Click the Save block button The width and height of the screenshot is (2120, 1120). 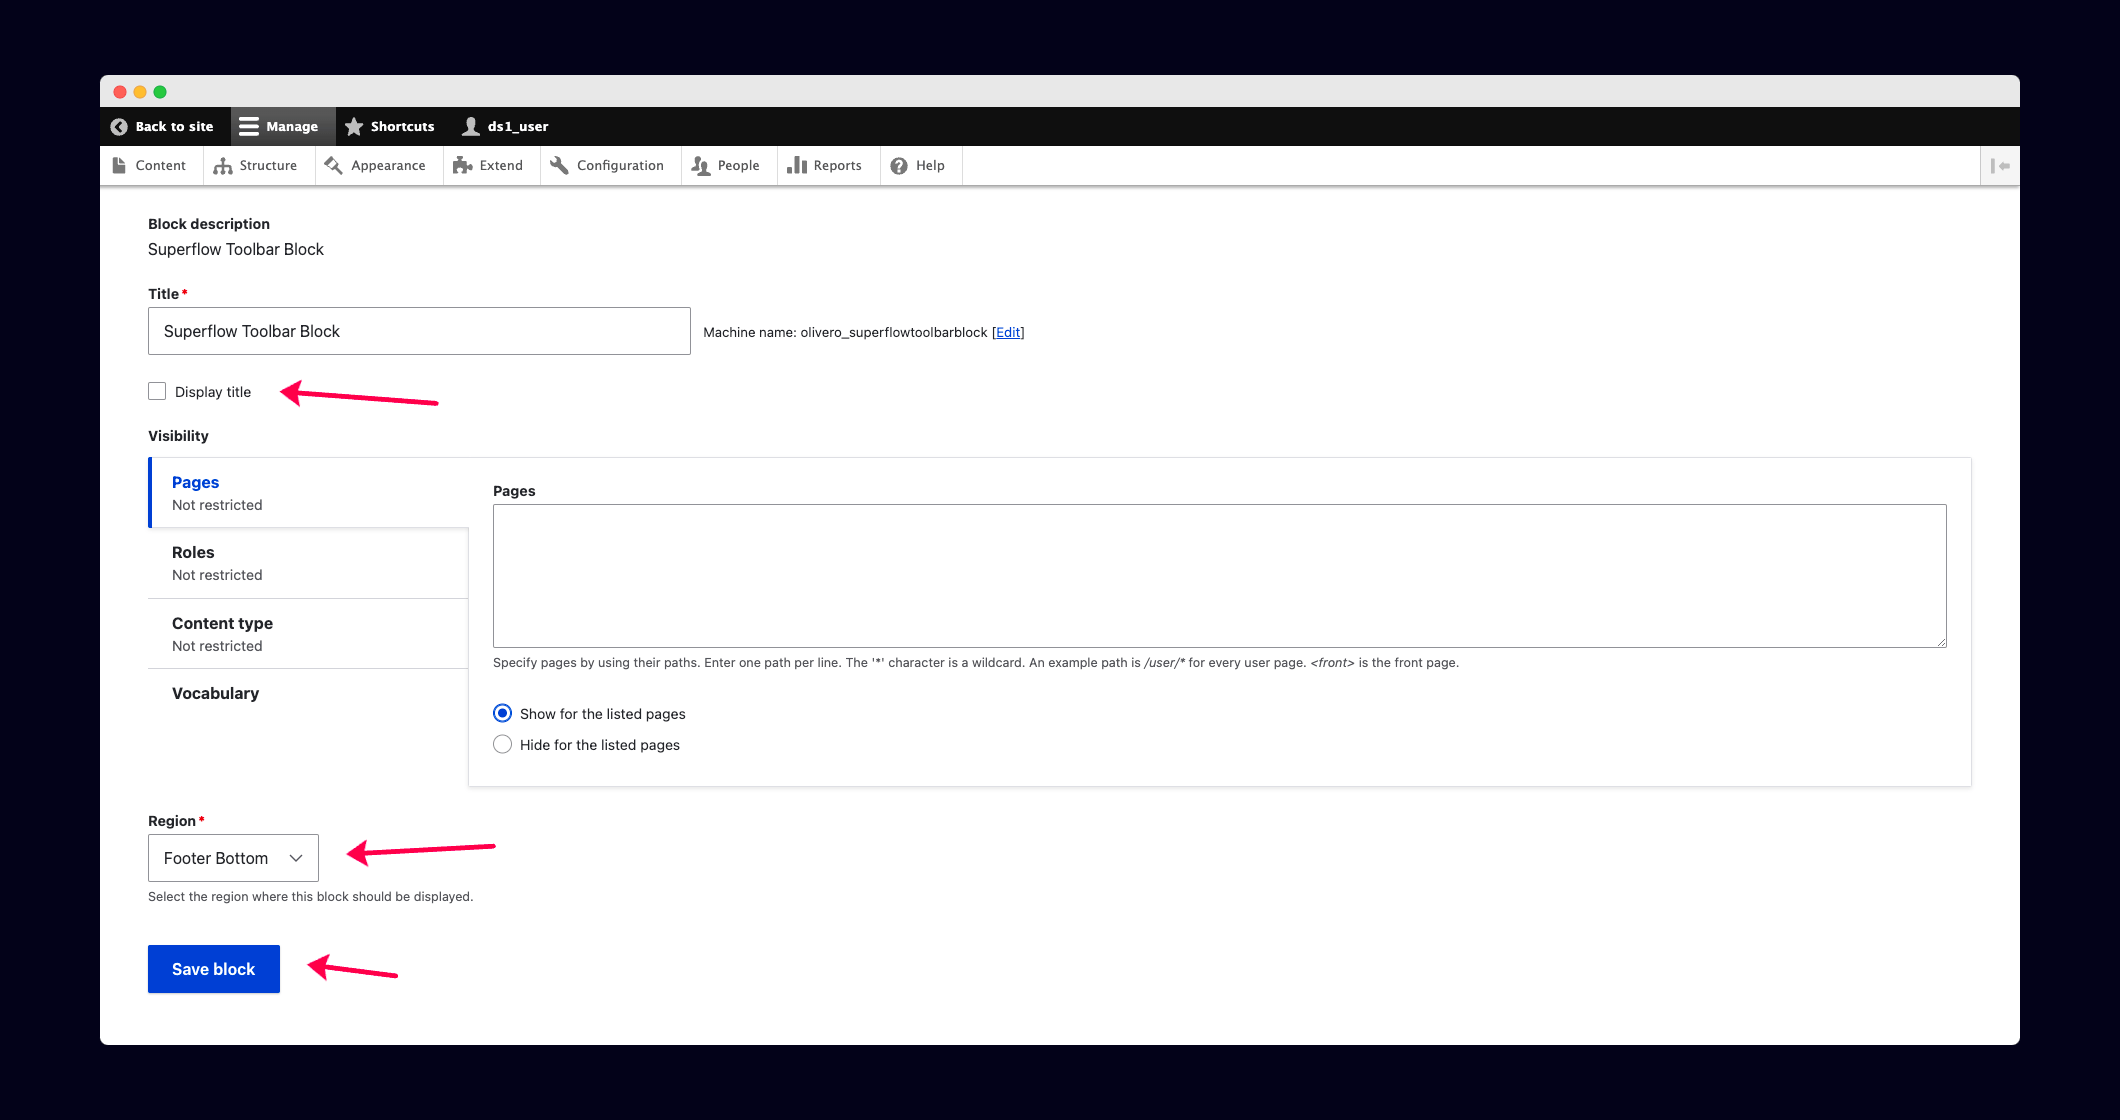coord(214,969)
